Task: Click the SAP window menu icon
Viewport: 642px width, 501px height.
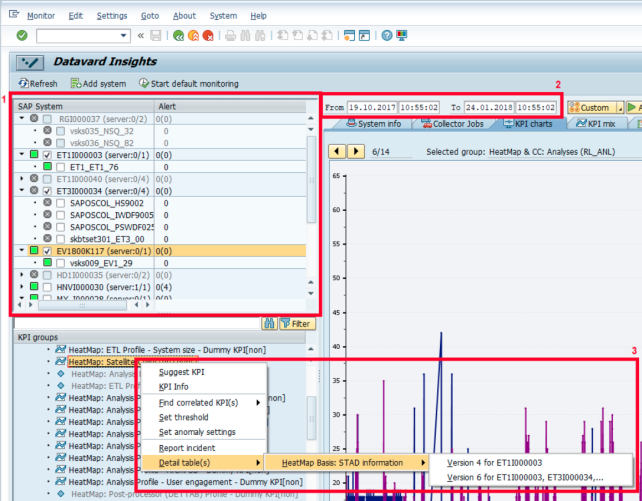Action: pos(14,15)
